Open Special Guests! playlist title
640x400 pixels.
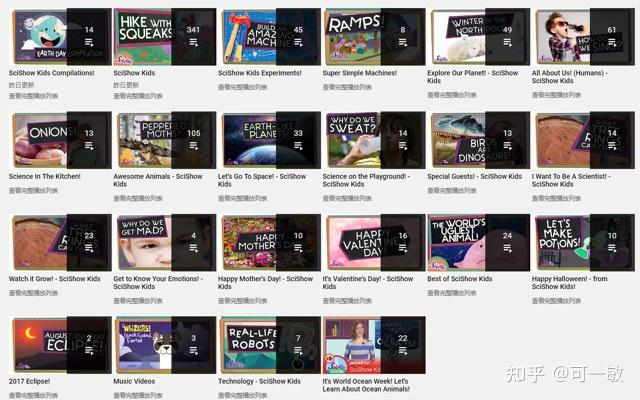pyautogui.click(x=475, y=176)
